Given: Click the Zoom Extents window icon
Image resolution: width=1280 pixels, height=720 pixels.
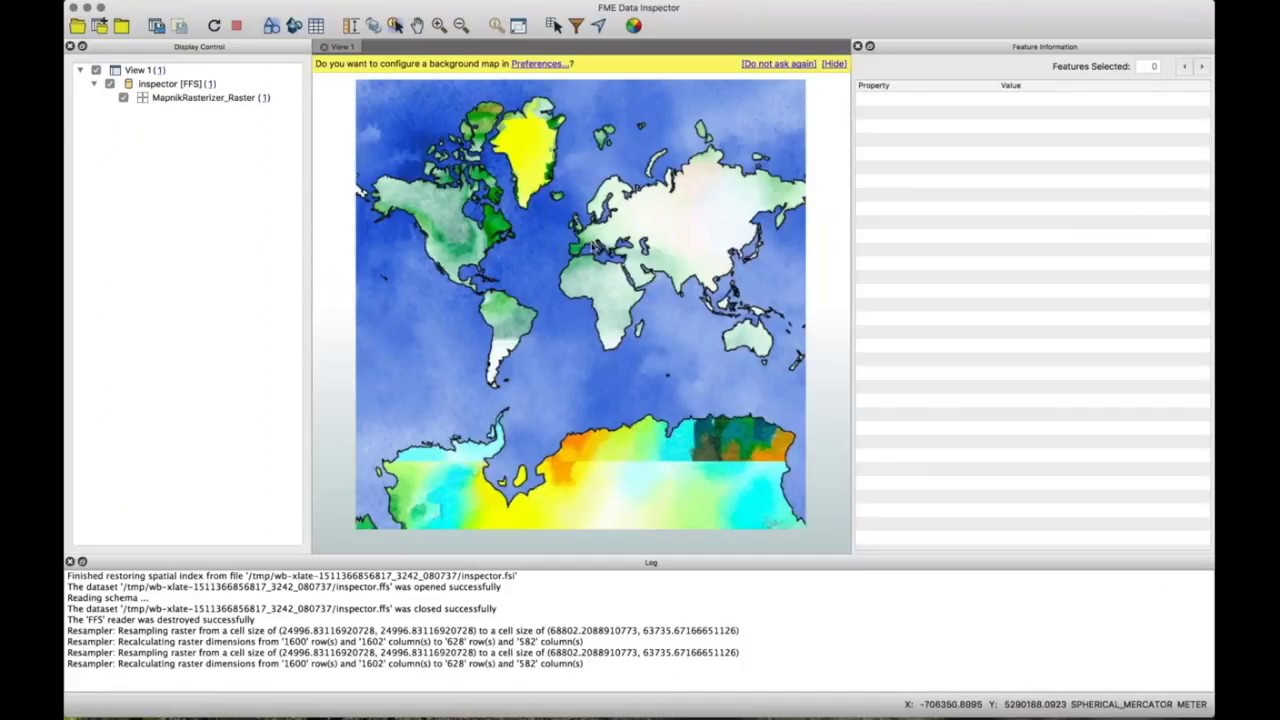Looking at the screenshot, I should 518,26.
